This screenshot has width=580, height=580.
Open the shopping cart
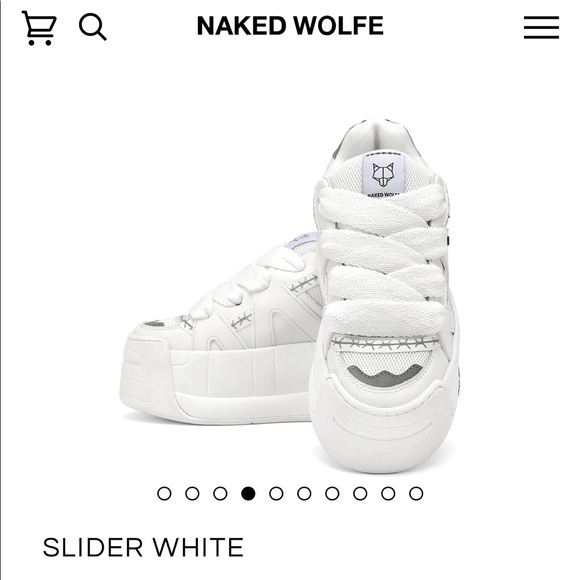pos(39,28)
